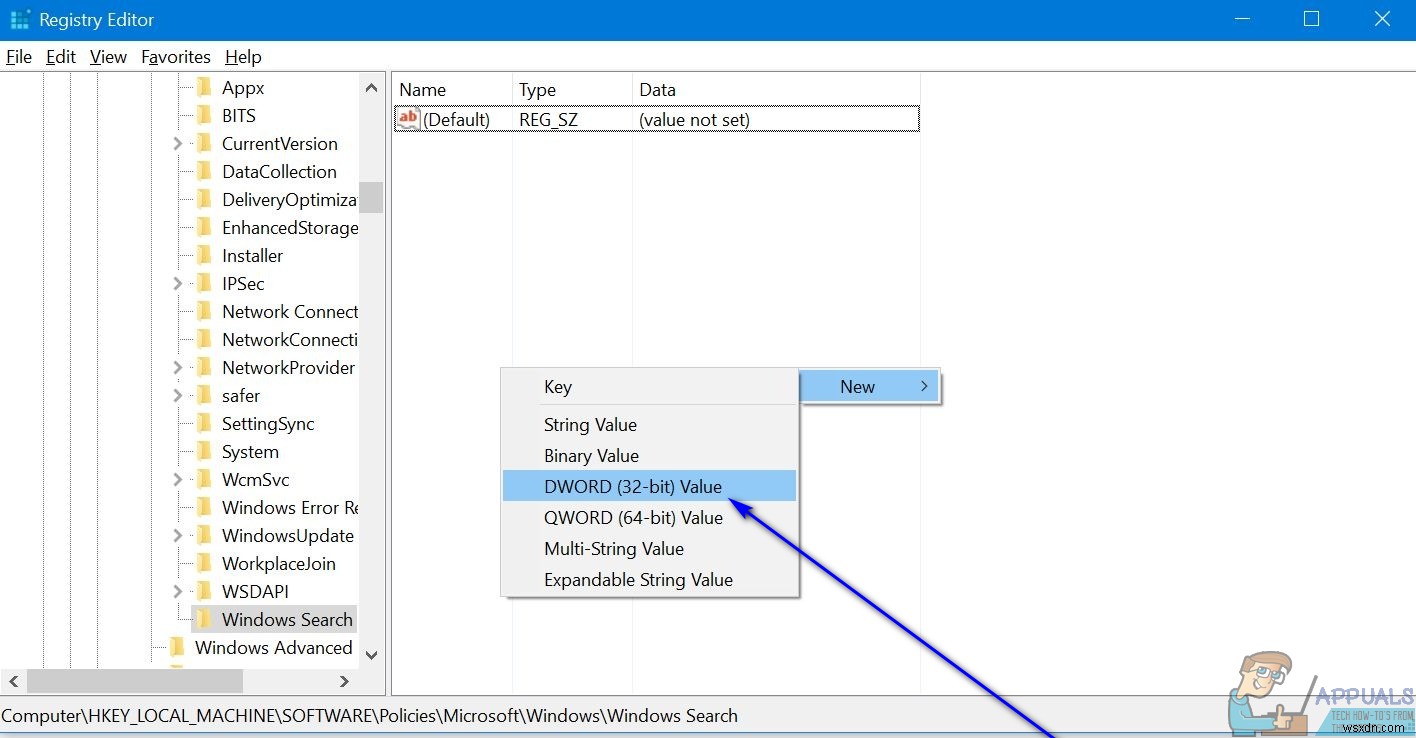Expand the CurrentVersion tree node
1416x738 pixels.
coord(177,143)
